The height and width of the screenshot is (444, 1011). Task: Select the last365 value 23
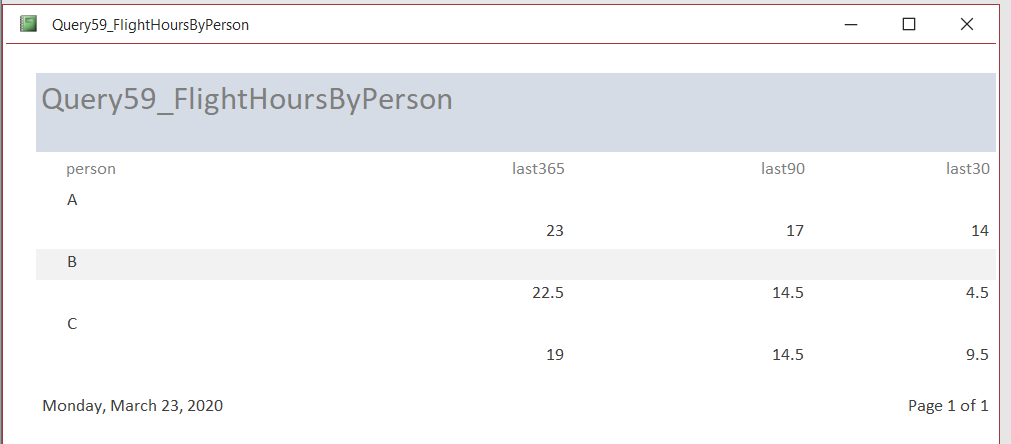555,231
